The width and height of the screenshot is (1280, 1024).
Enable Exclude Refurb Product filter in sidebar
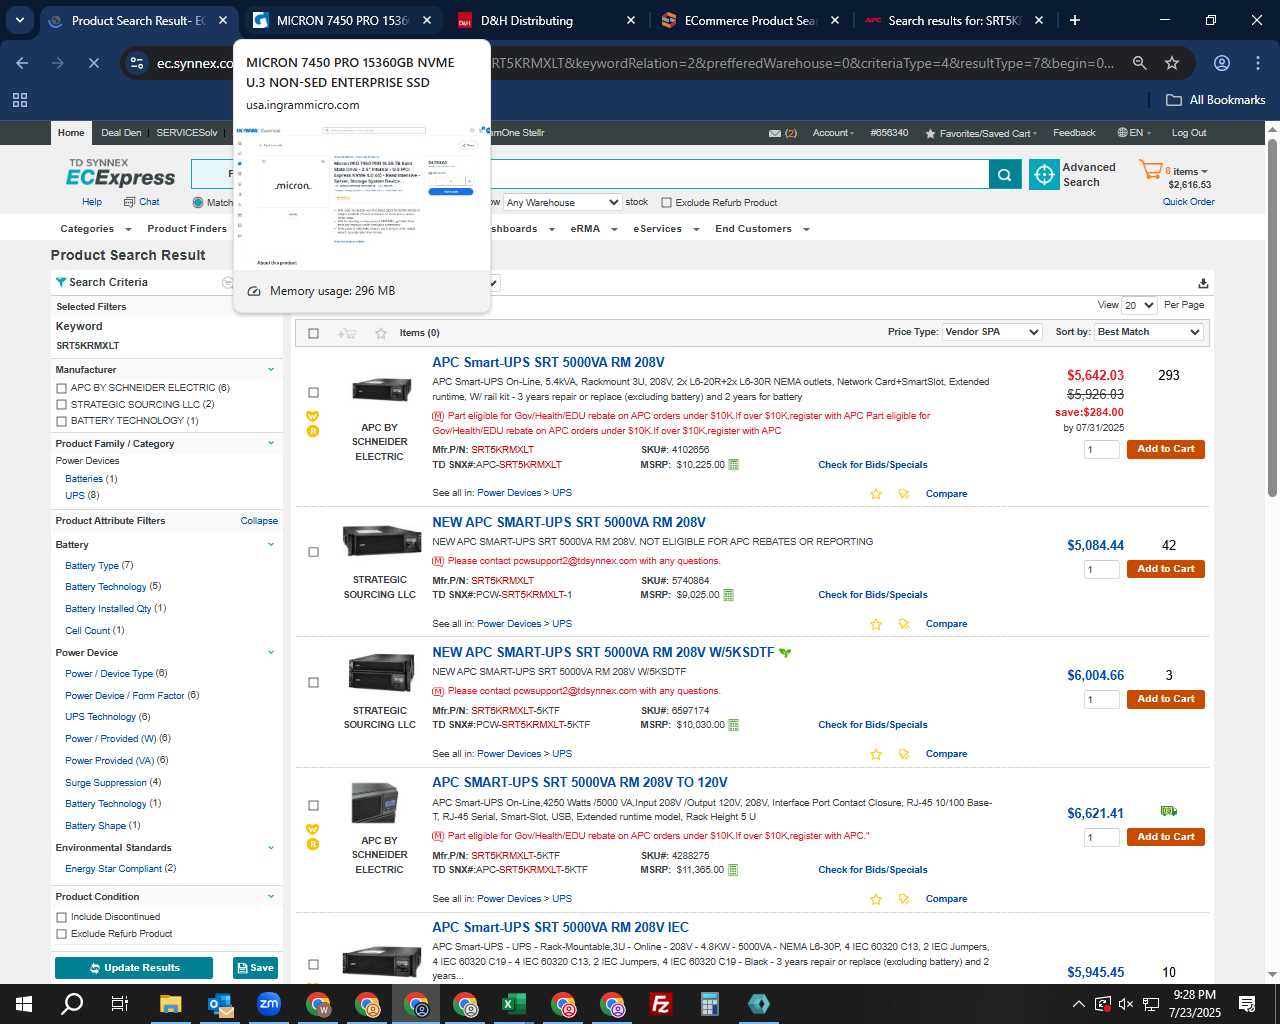coord(62,934)
